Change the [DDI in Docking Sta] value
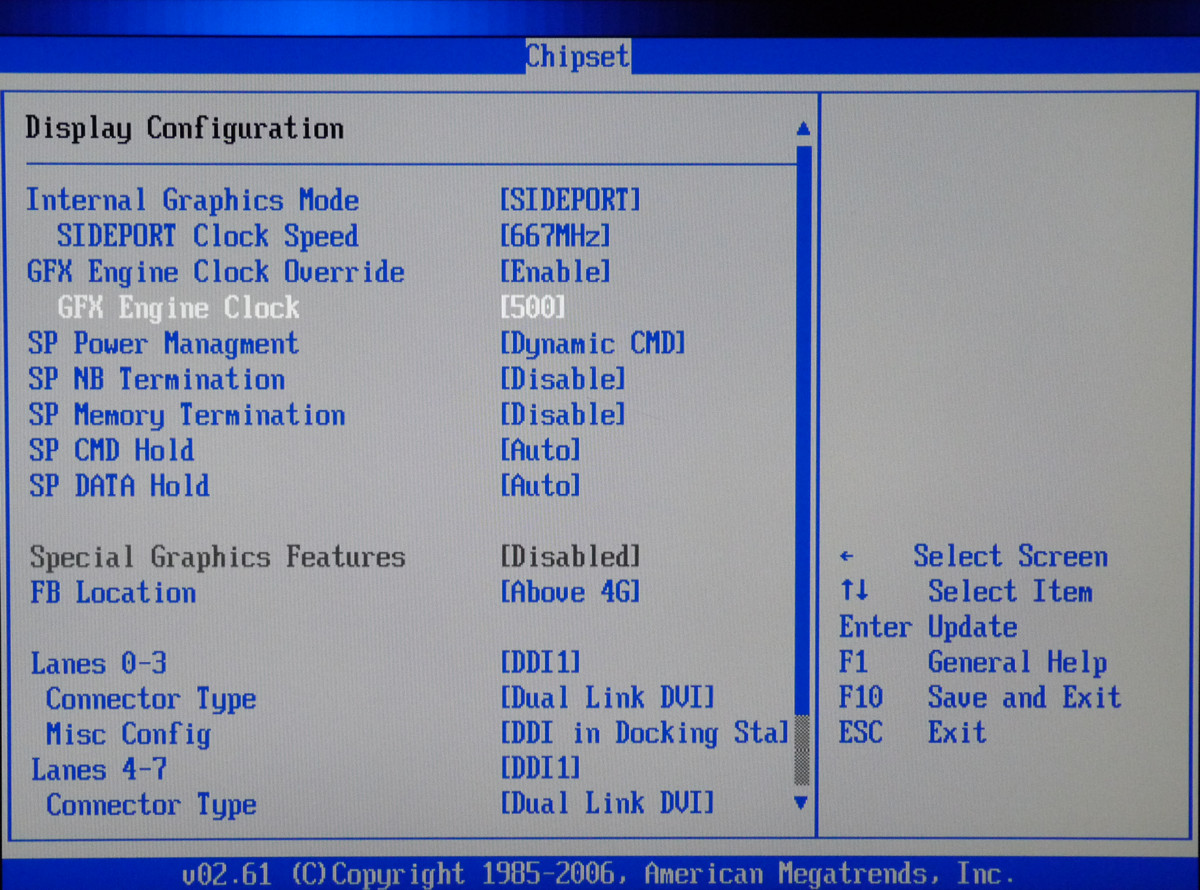The width and height of the screenshot is (1200, 890). click(645, 733)
